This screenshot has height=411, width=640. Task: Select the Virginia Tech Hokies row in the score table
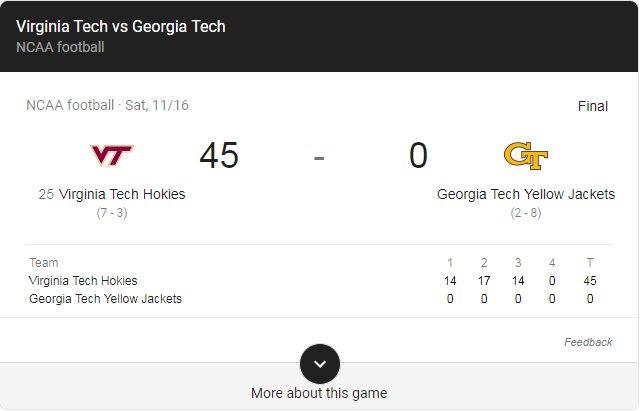pos(313,281)
